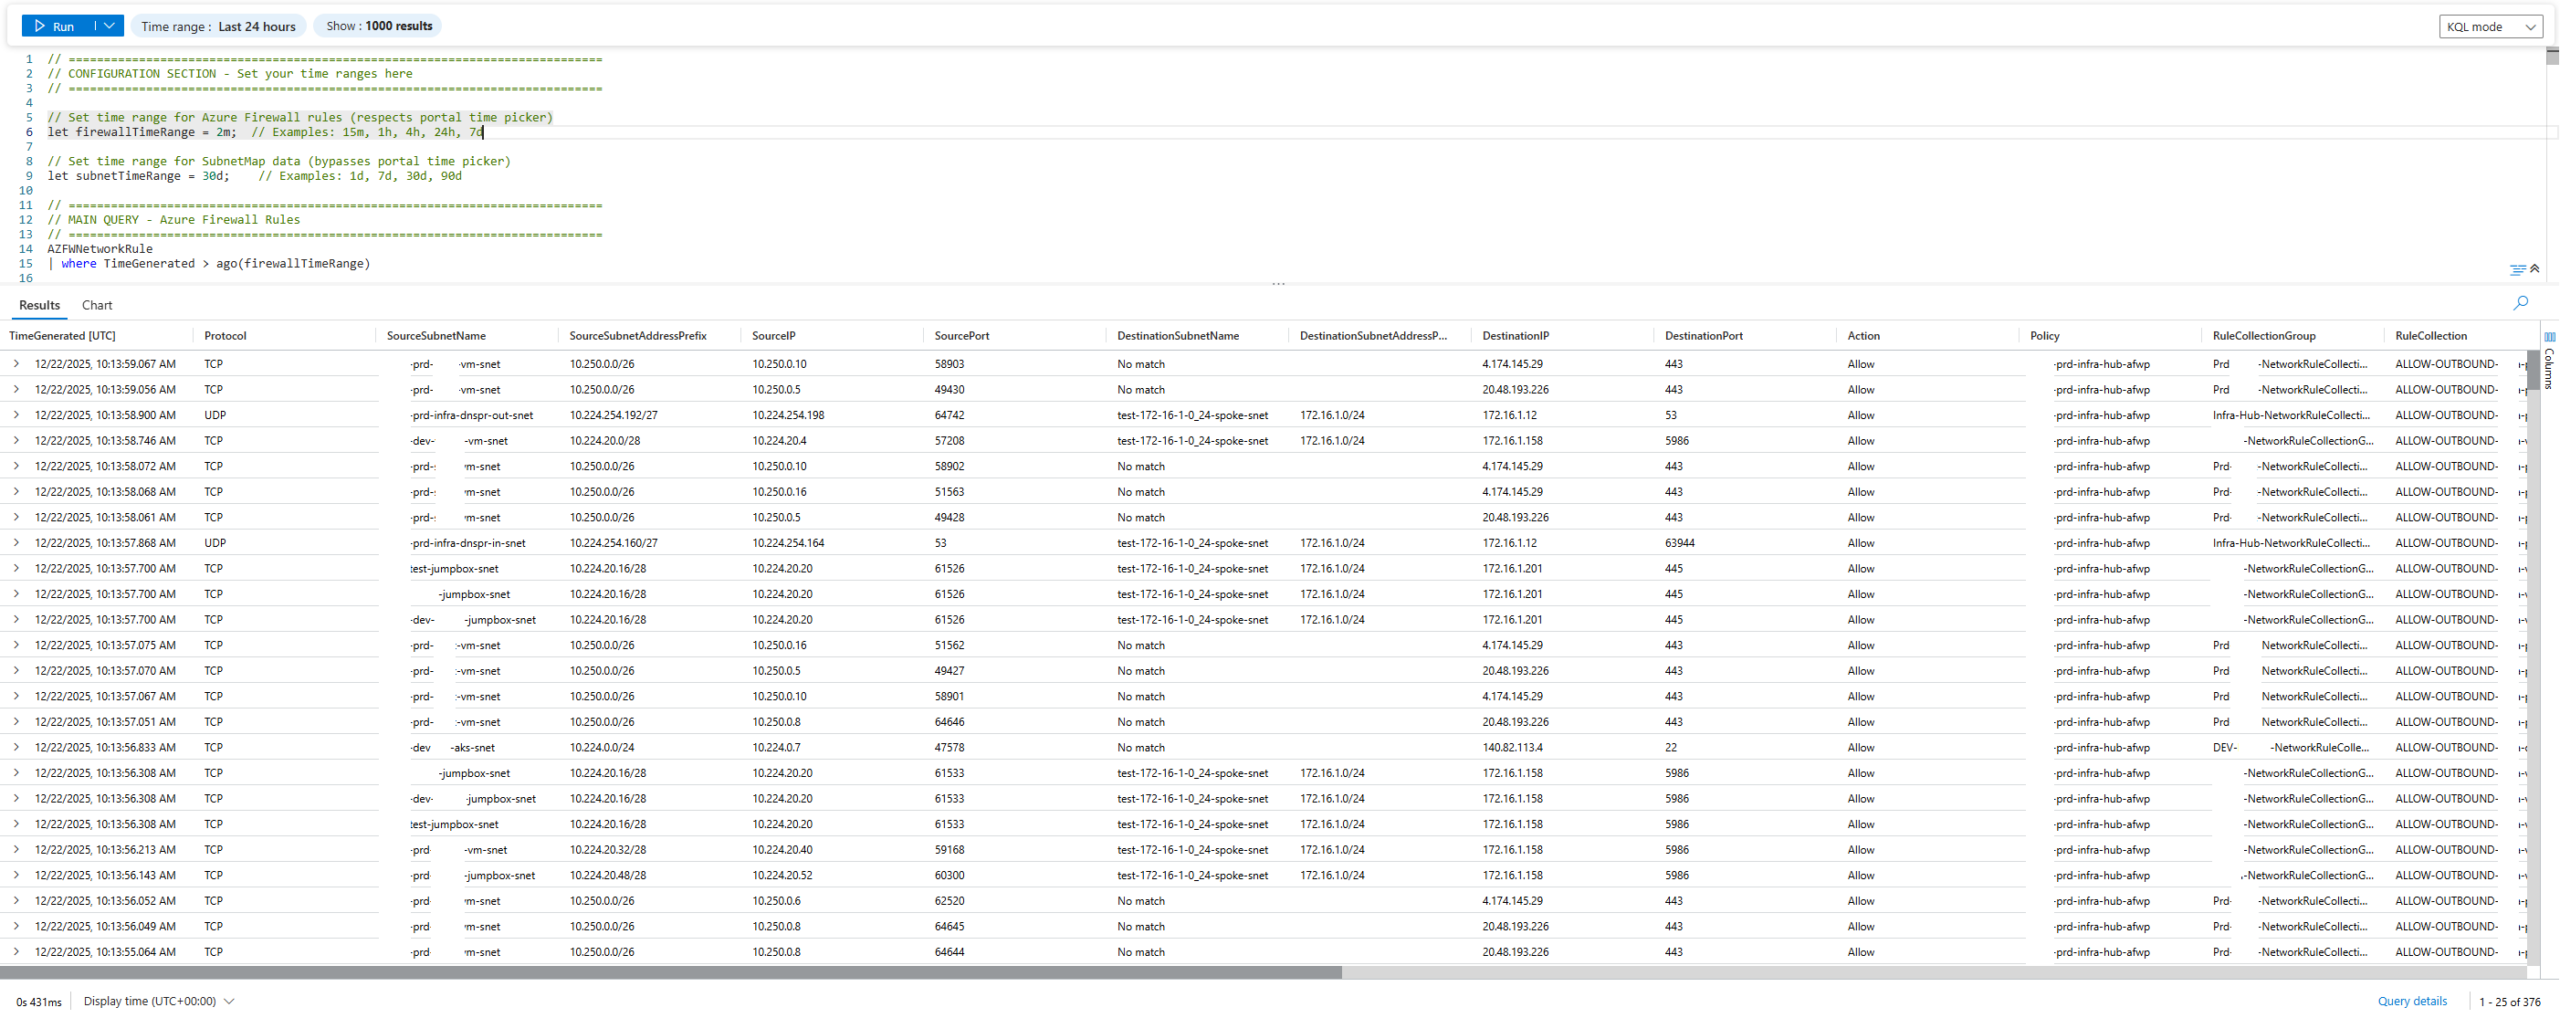This screenshot has width=2560, height=1018.
Task: Collapse the query editor with double-chevron icon
Action: tap(2534, 268)
